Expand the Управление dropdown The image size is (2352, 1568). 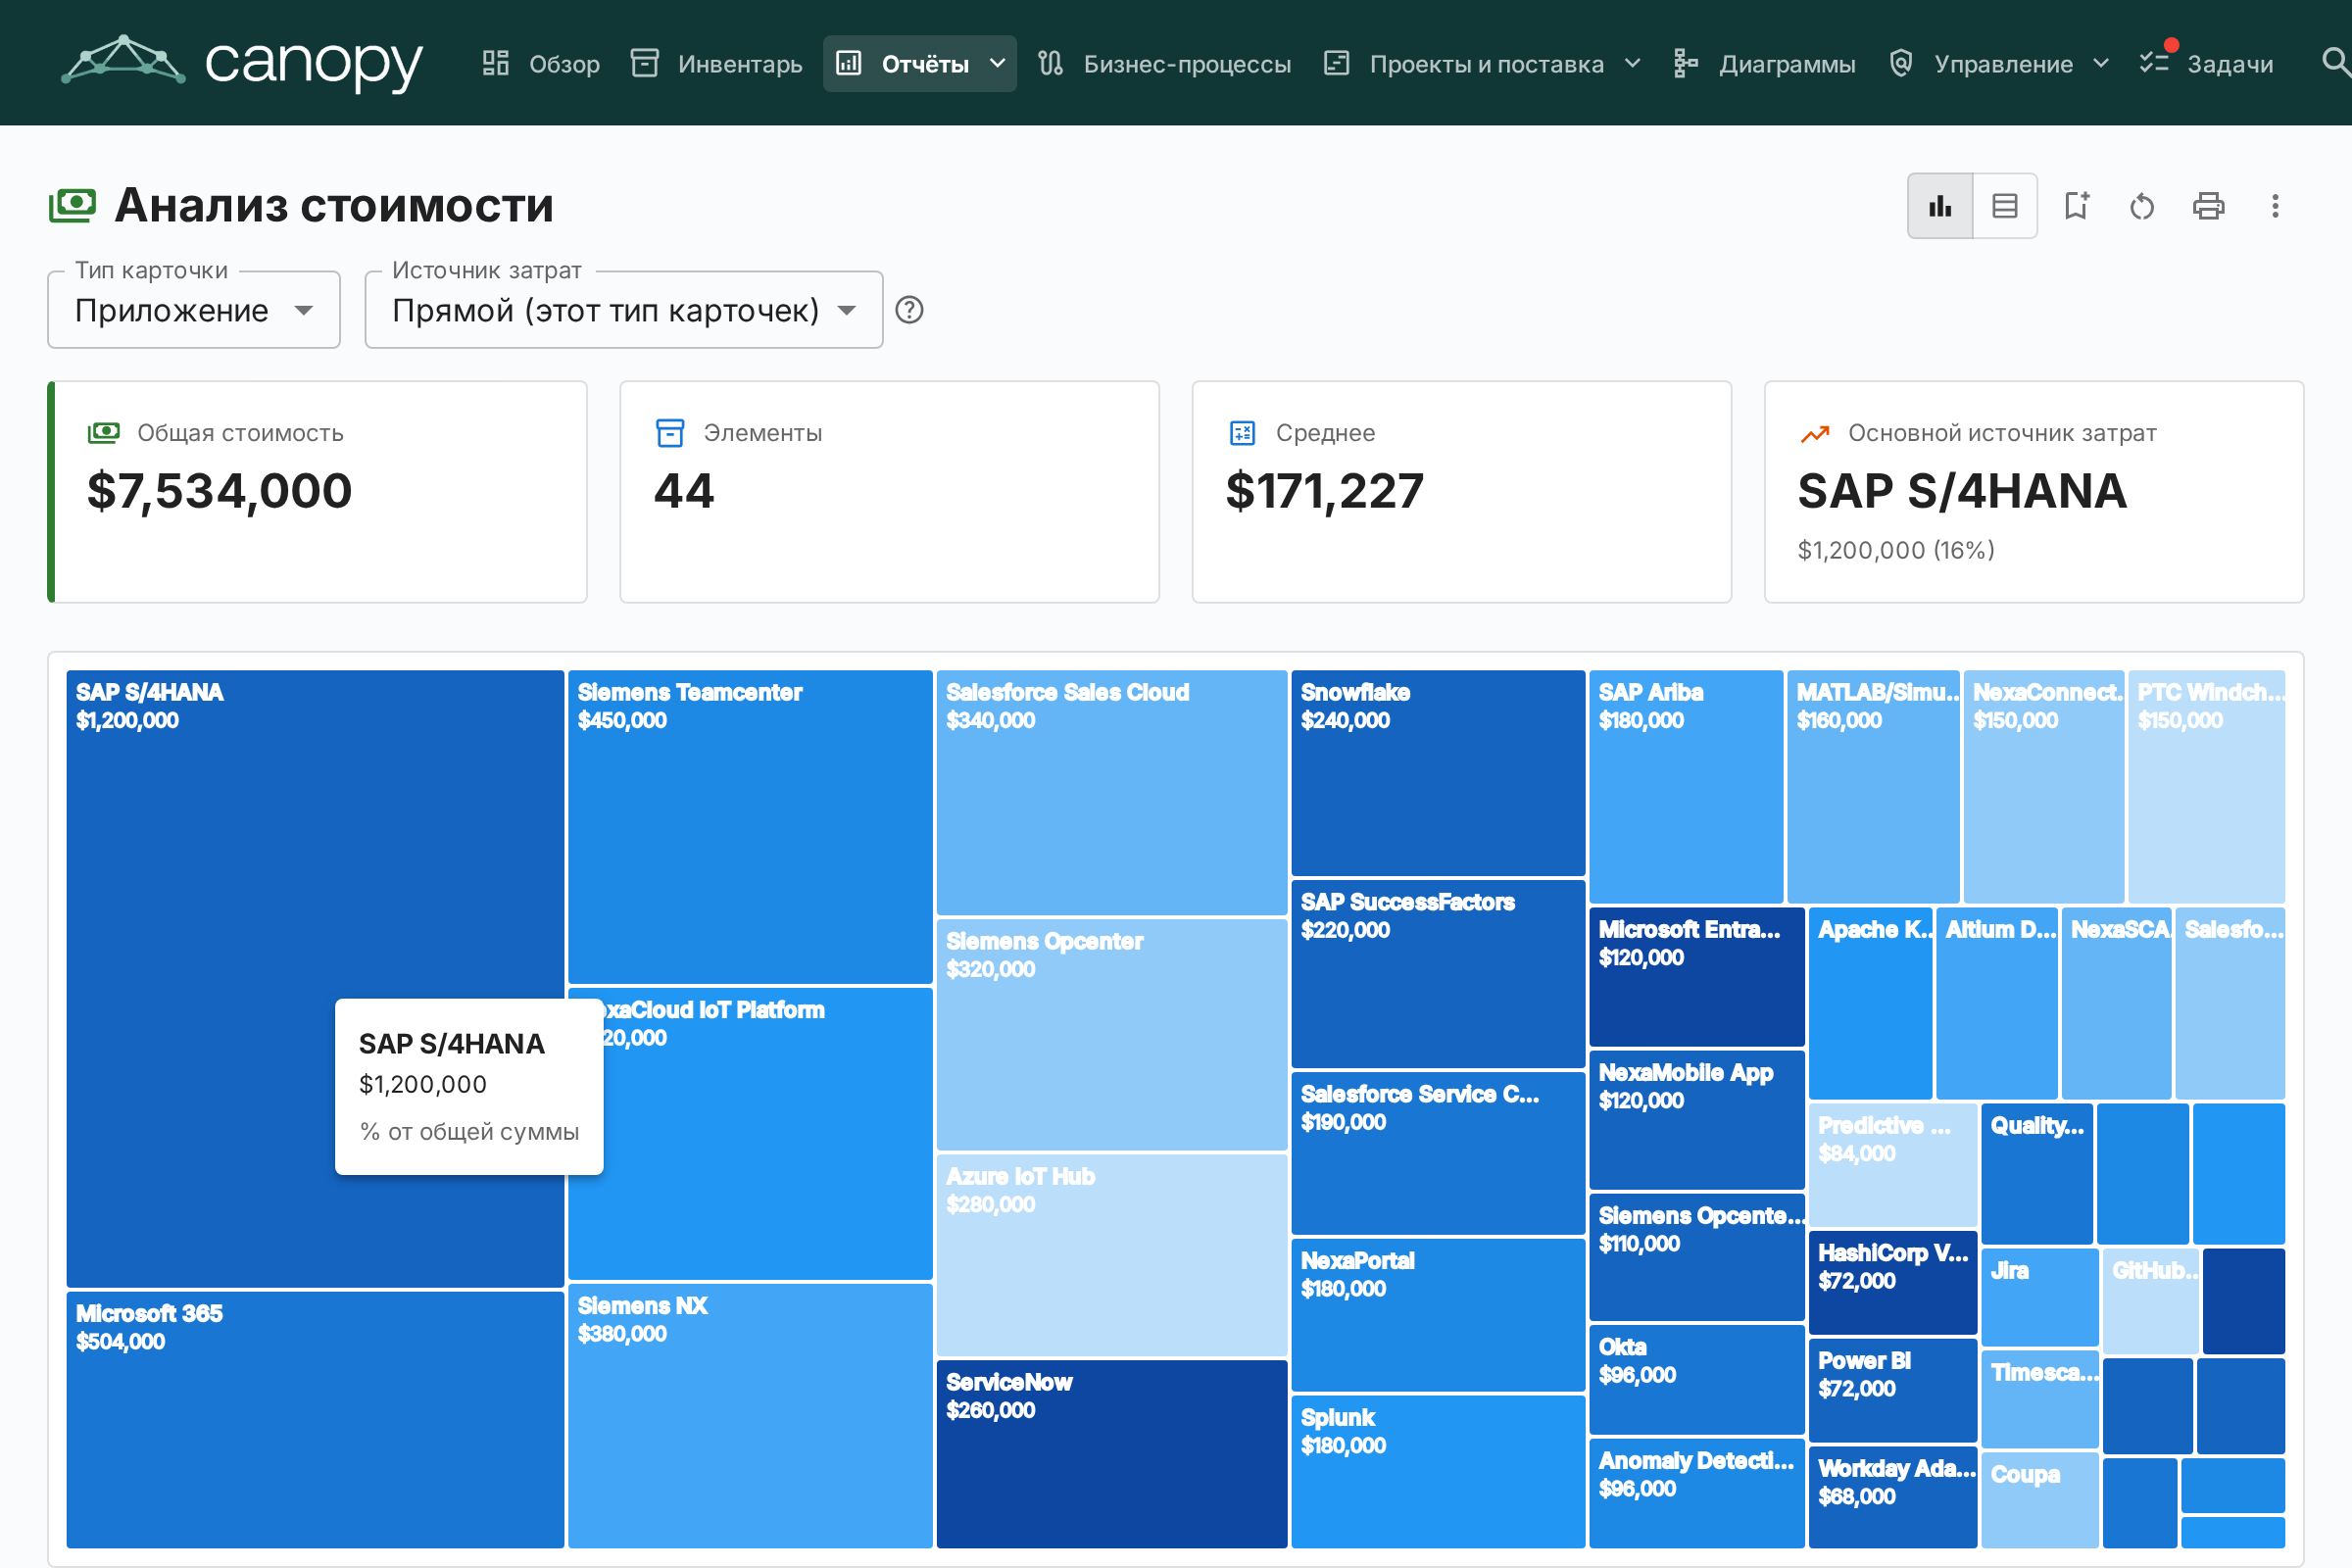pos(1999,64)
